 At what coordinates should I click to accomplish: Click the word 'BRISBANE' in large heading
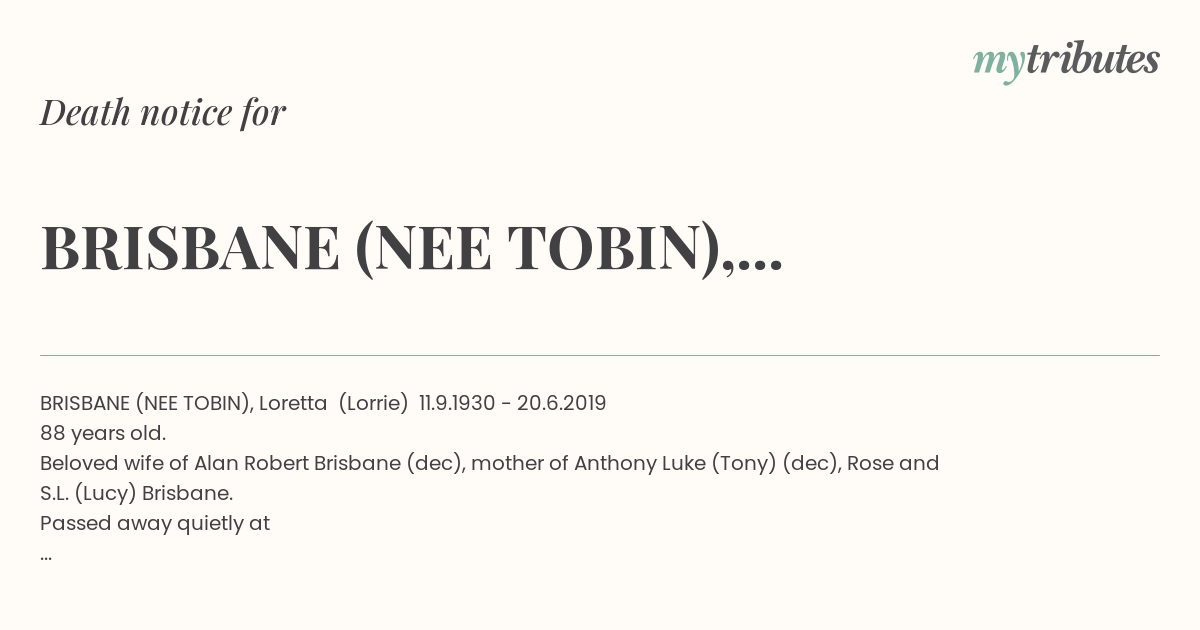coord(190,248)
